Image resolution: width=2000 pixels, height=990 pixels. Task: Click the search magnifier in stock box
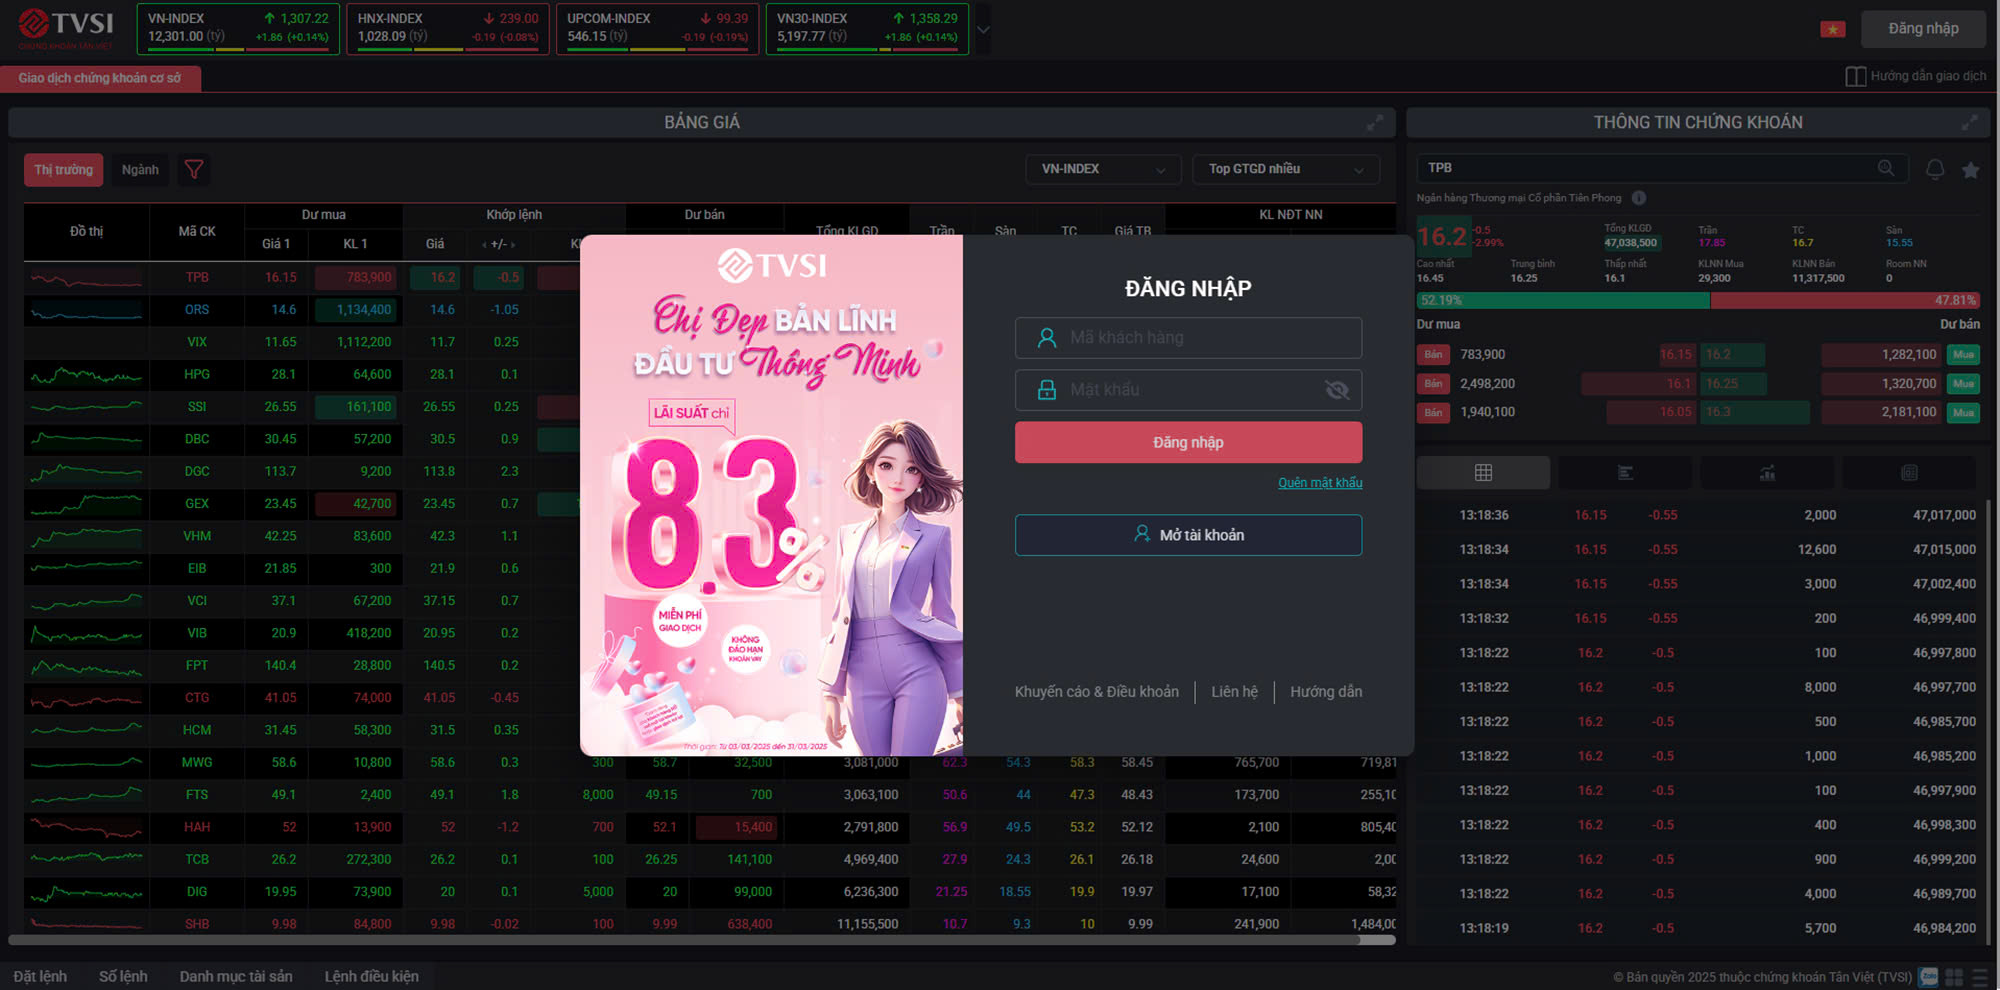(1886, 168)
